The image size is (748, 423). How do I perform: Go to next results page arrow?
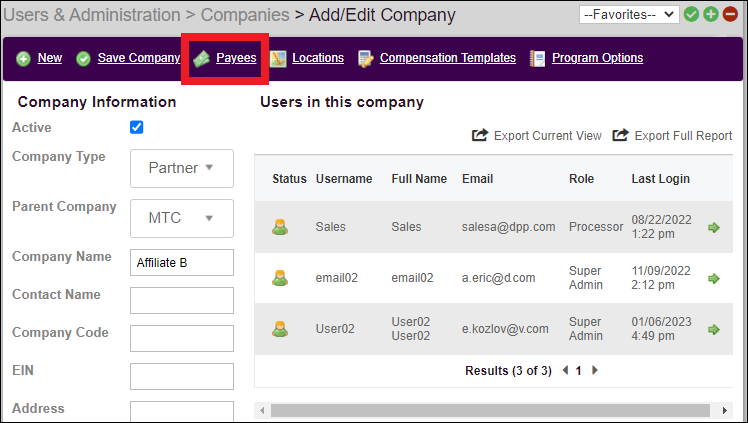coord(596,370)
